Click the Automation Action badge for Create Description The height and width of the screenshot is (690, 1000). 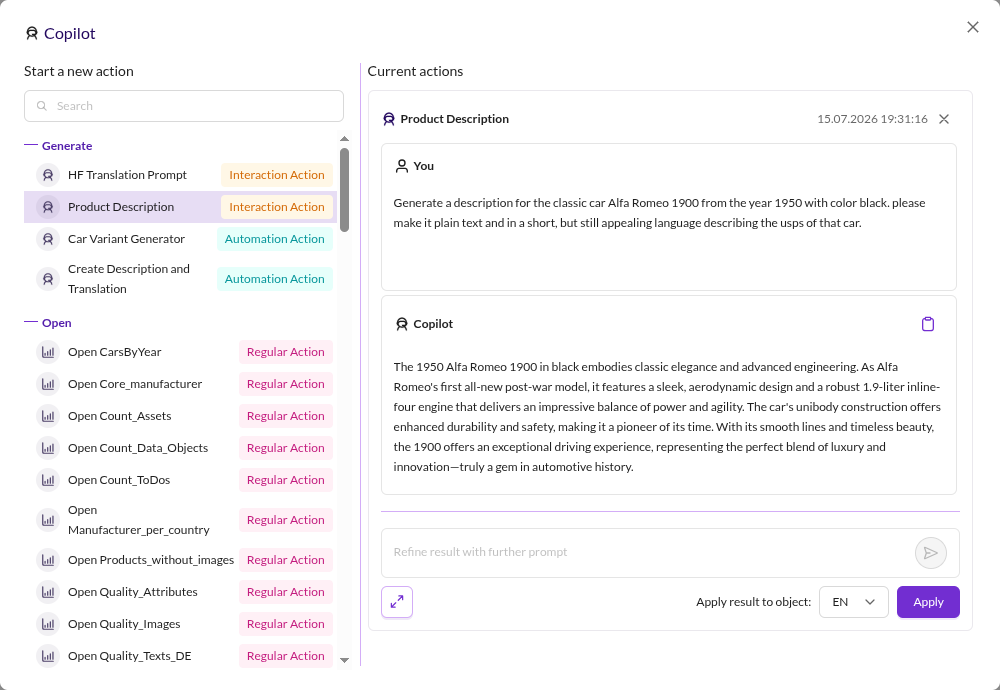[x=275, y=279]
